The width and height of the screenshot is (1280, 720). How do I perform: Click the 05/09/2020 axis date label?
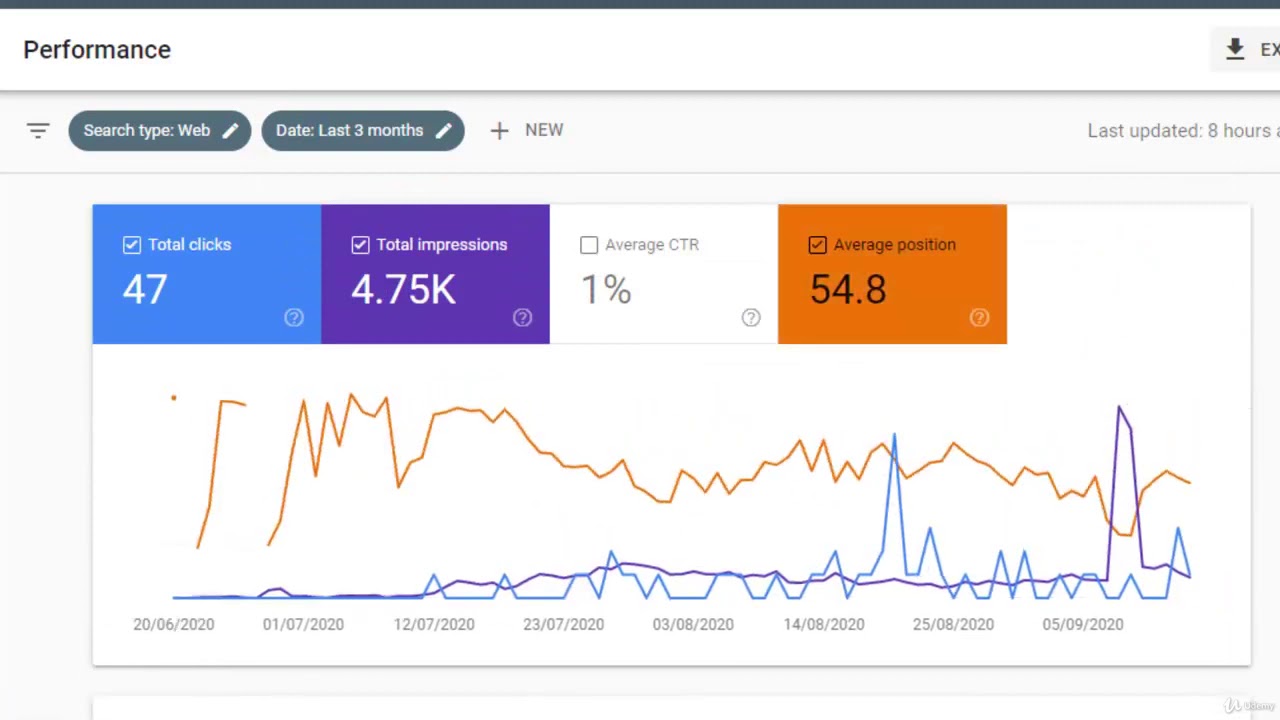click(1083, 624)
